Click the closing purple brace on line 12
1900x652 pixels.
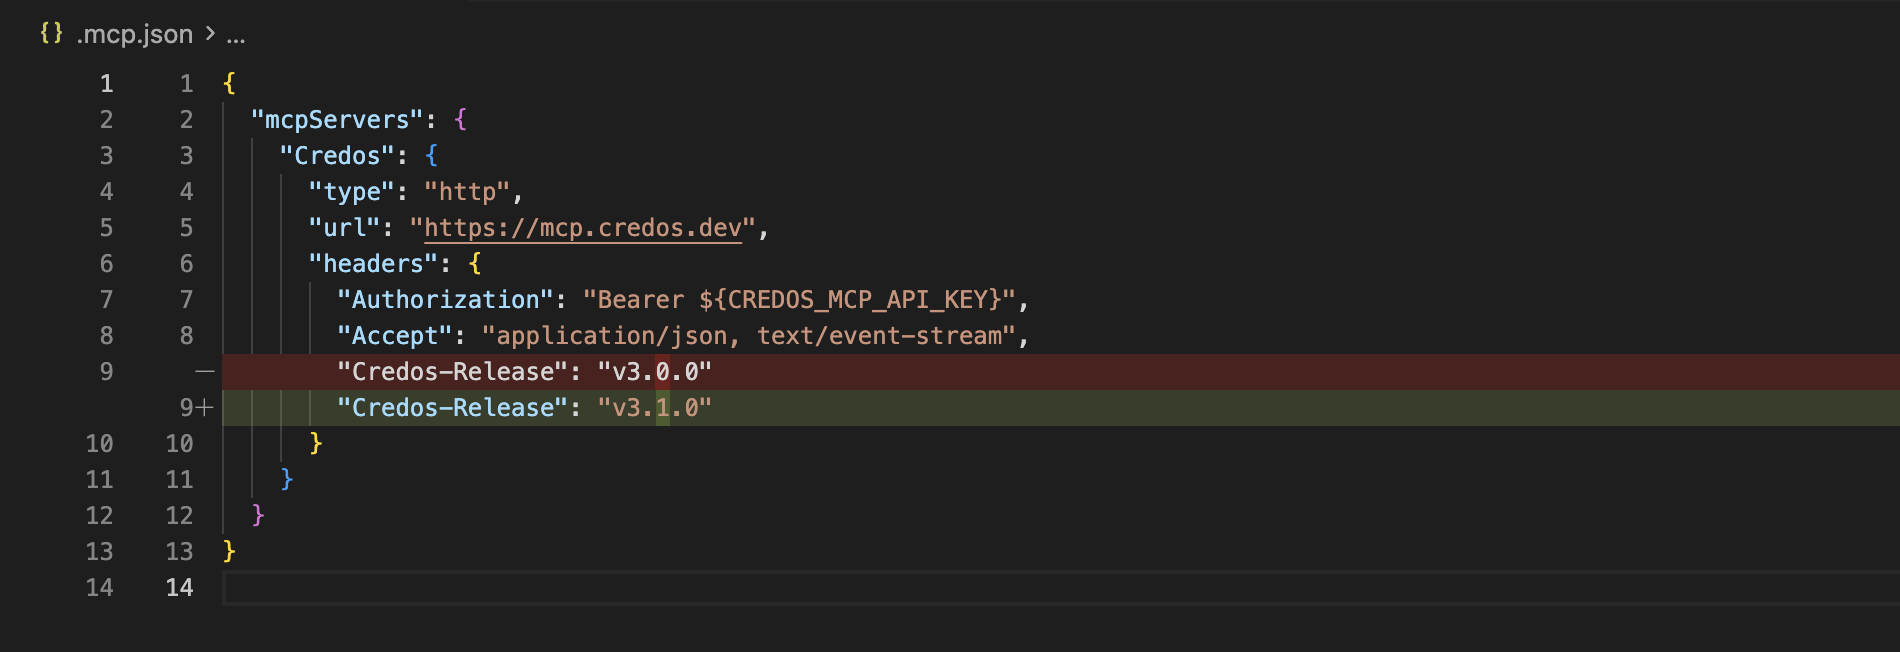click(258, 516)
